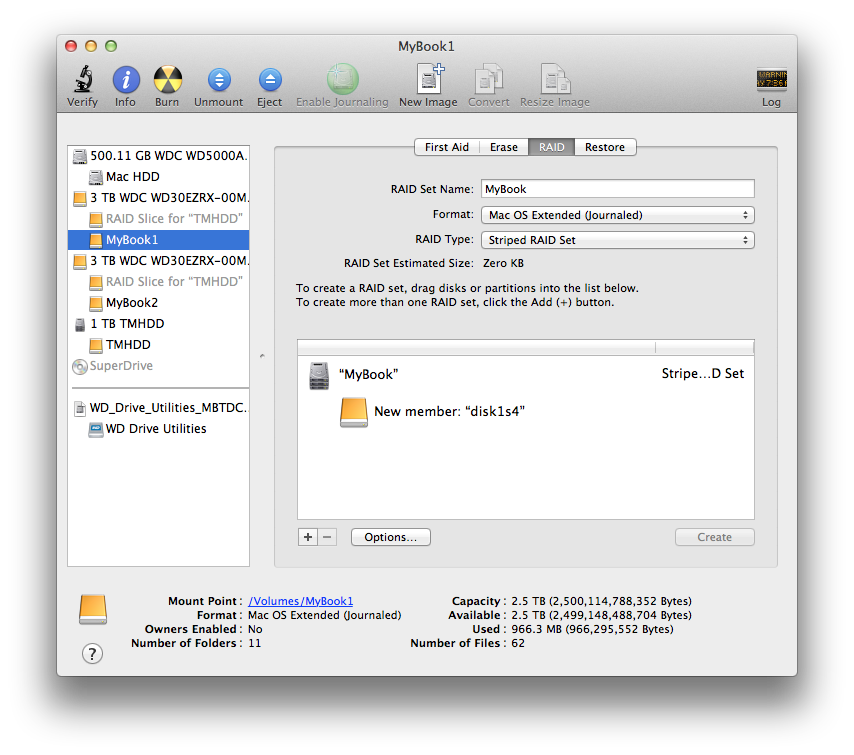Click the Eject toolbar icon
Viewport: 854px width, 755px height.
click(270, 80)
